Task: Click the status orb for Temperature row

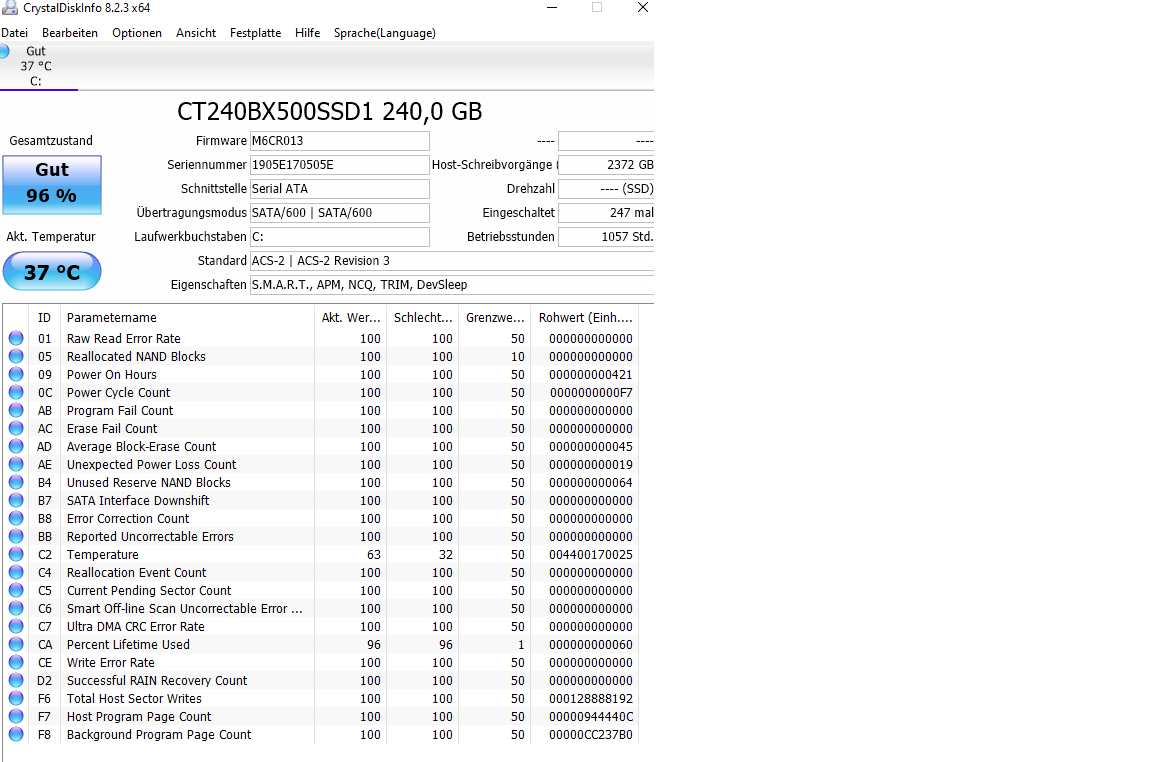Action: point(16,554)
